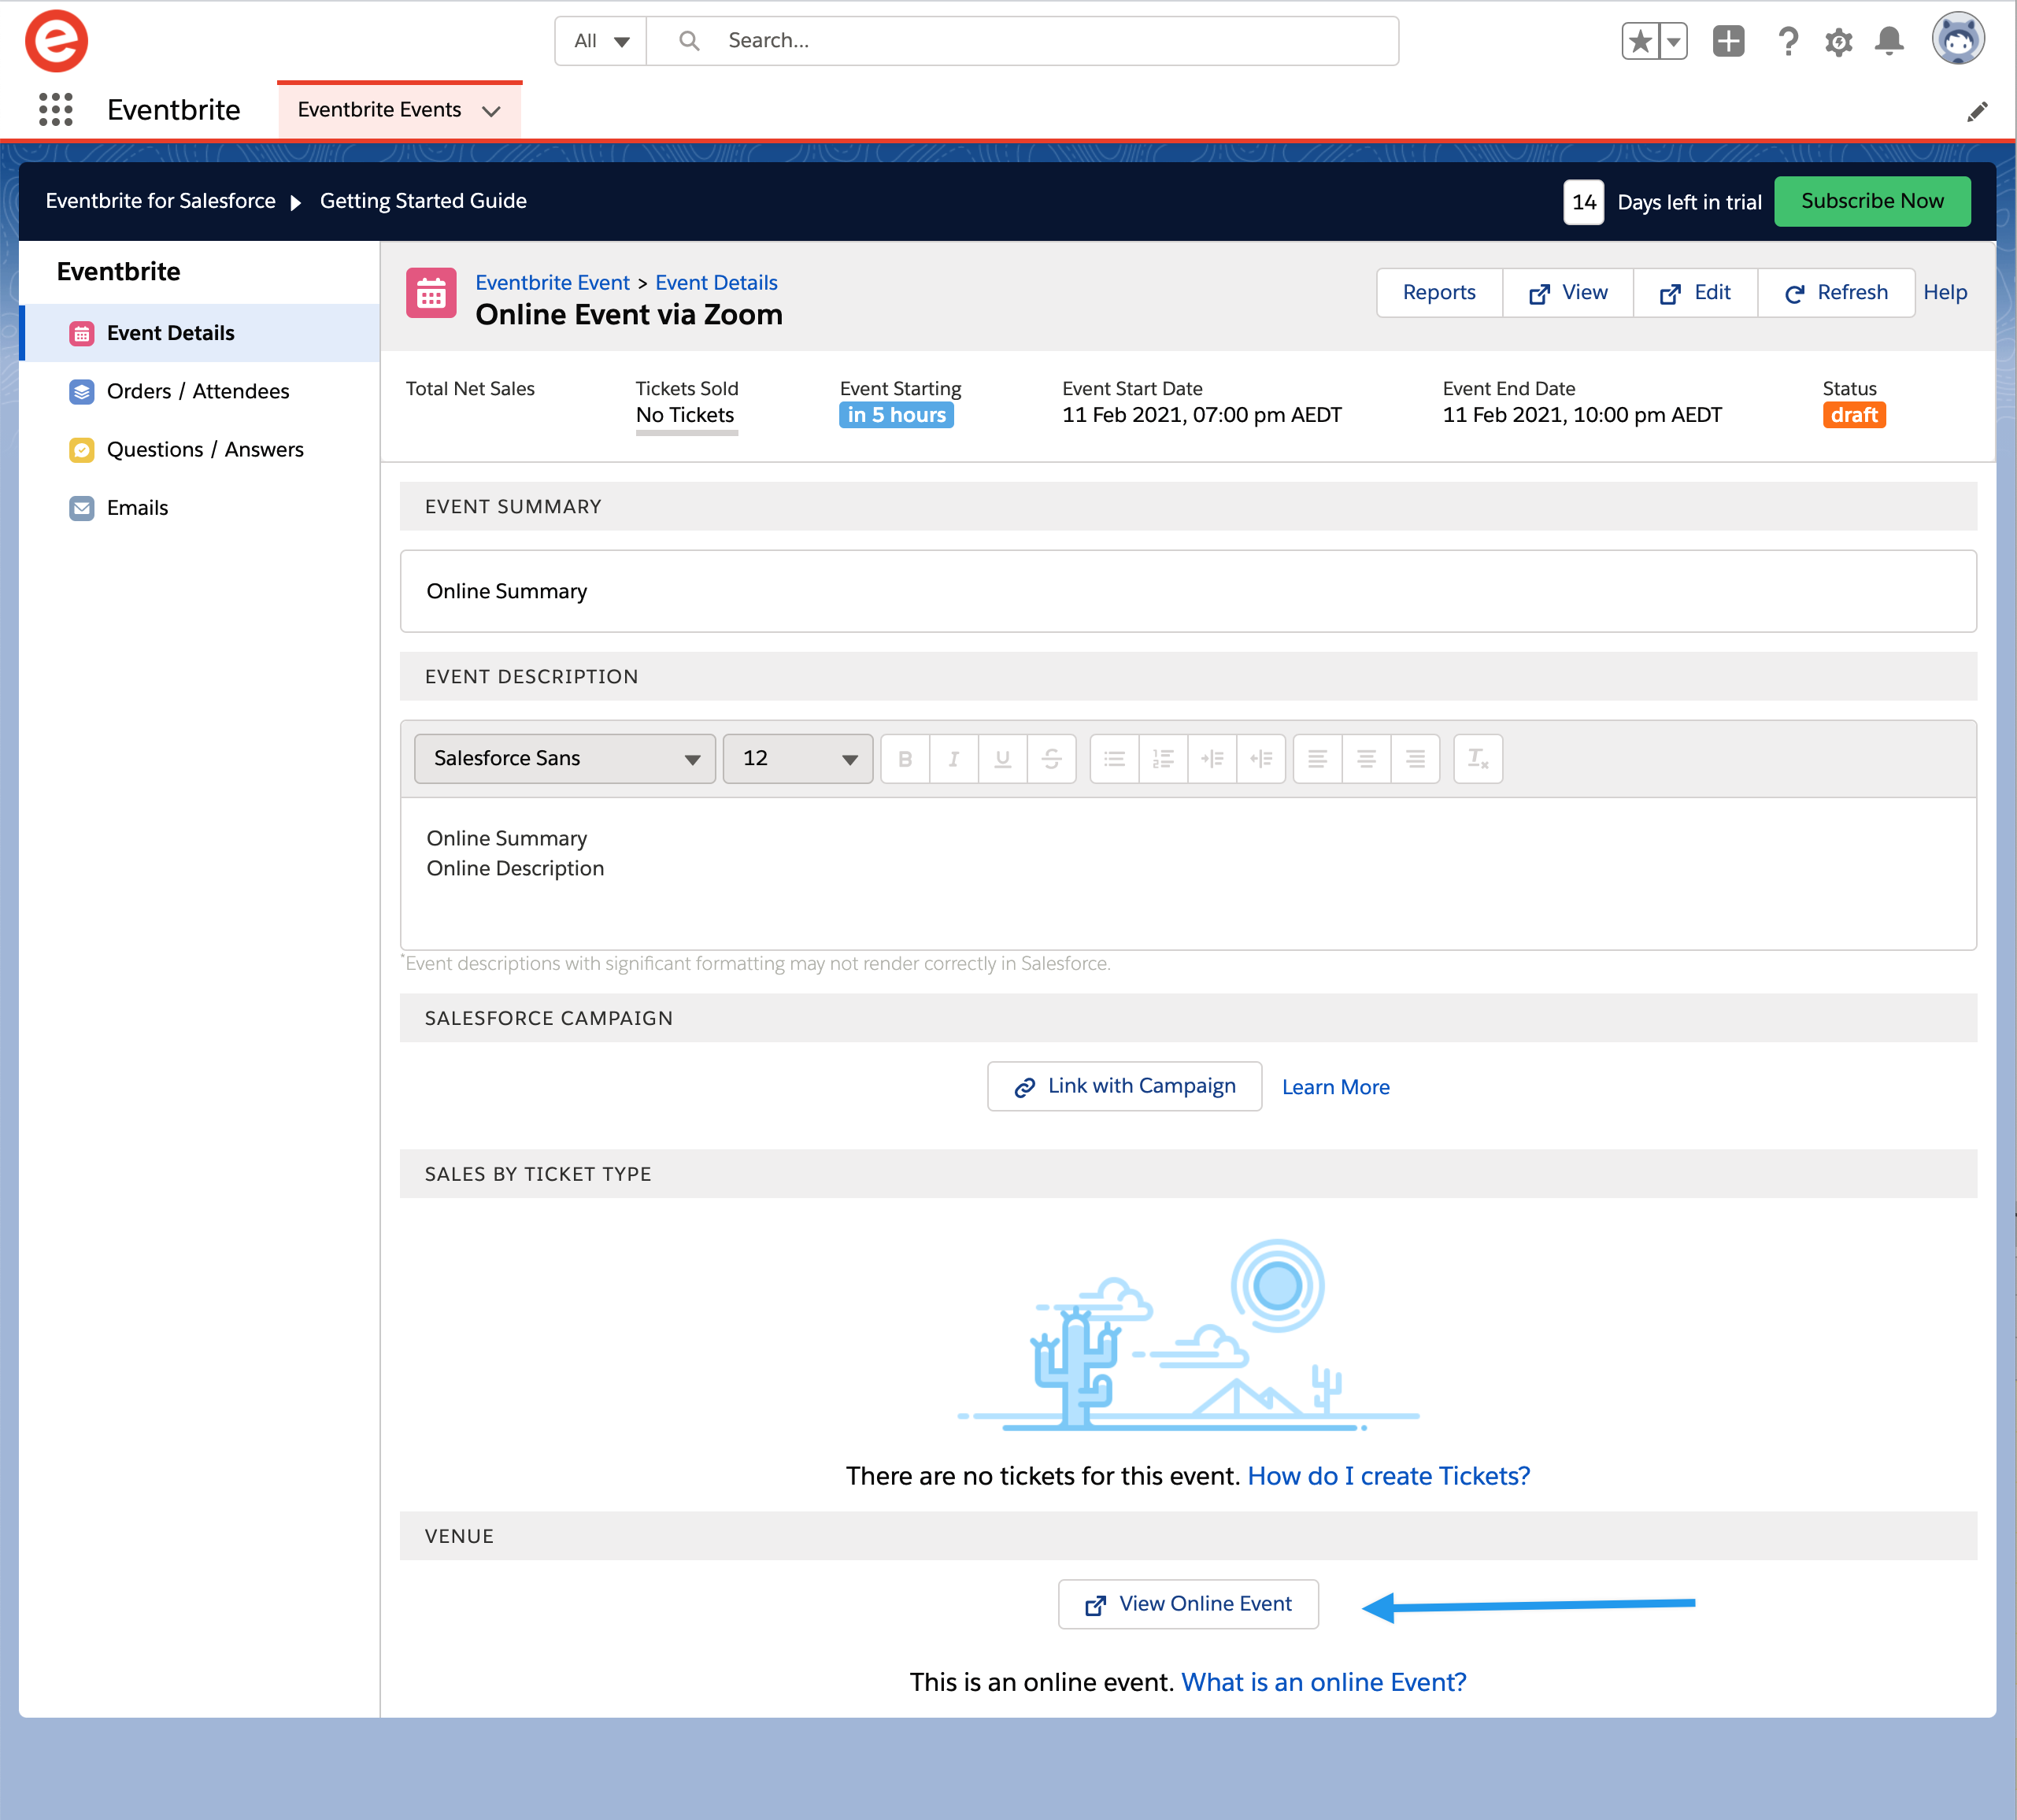The width and height of the screenshot is (2017, 1820).
Task: Click into the global Search field
Action: [x=1022, y=41]
